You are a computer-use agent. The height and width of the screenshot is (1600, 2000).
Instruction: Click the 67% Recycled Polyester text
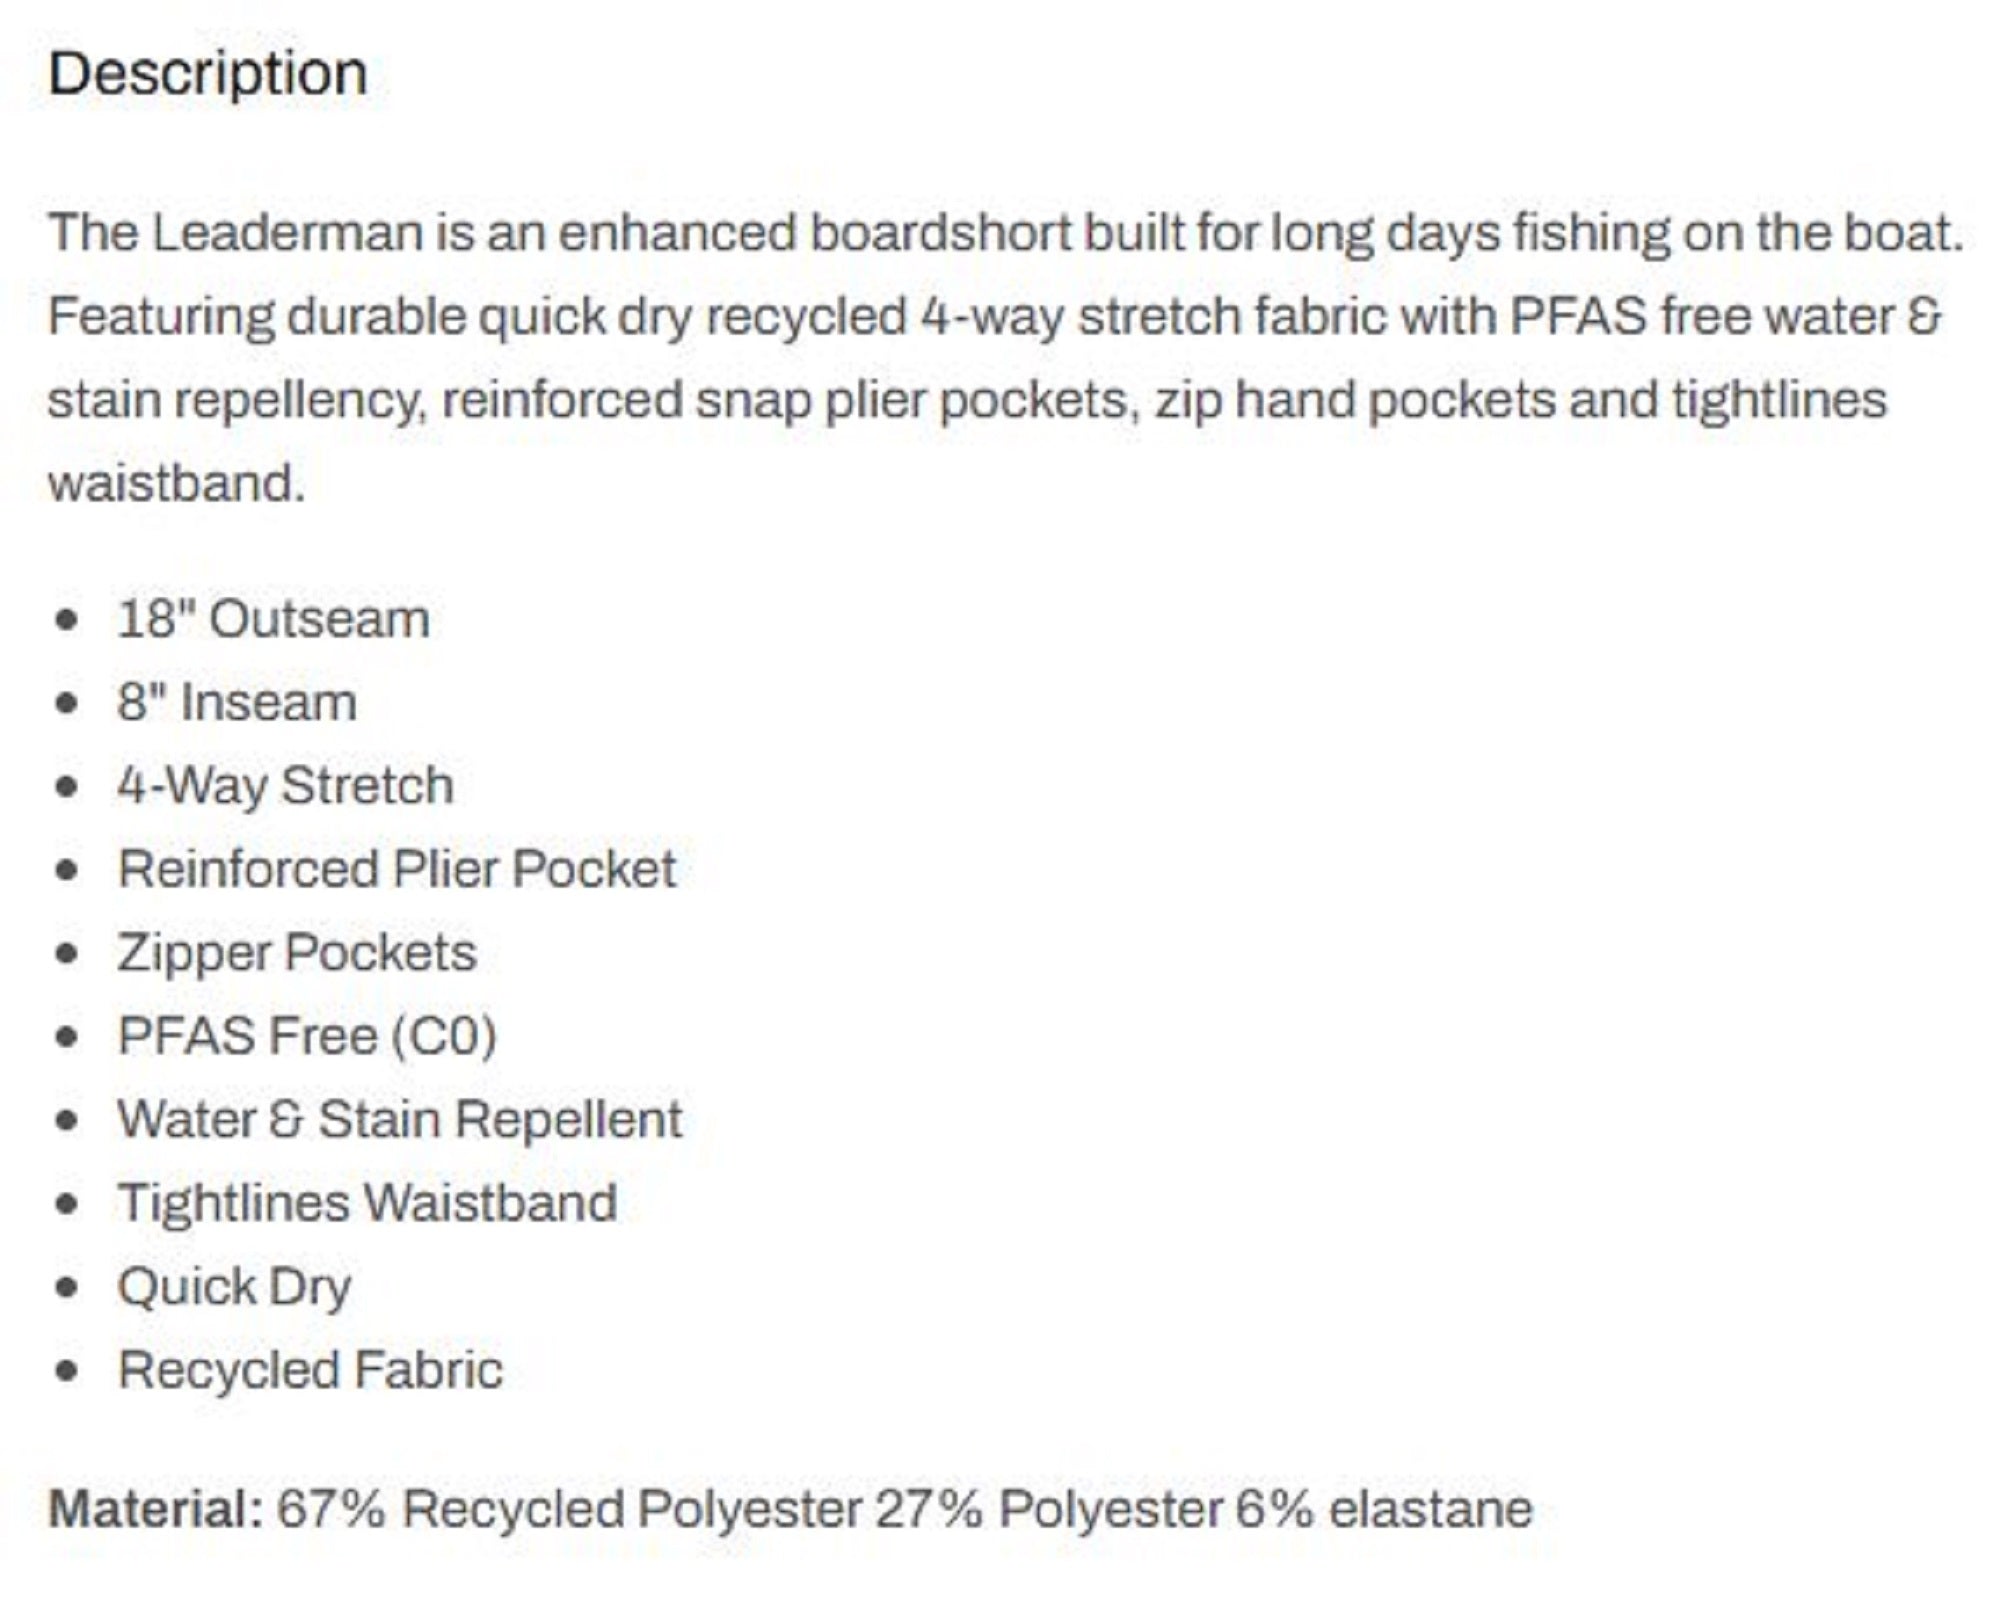click(568, 1508)
